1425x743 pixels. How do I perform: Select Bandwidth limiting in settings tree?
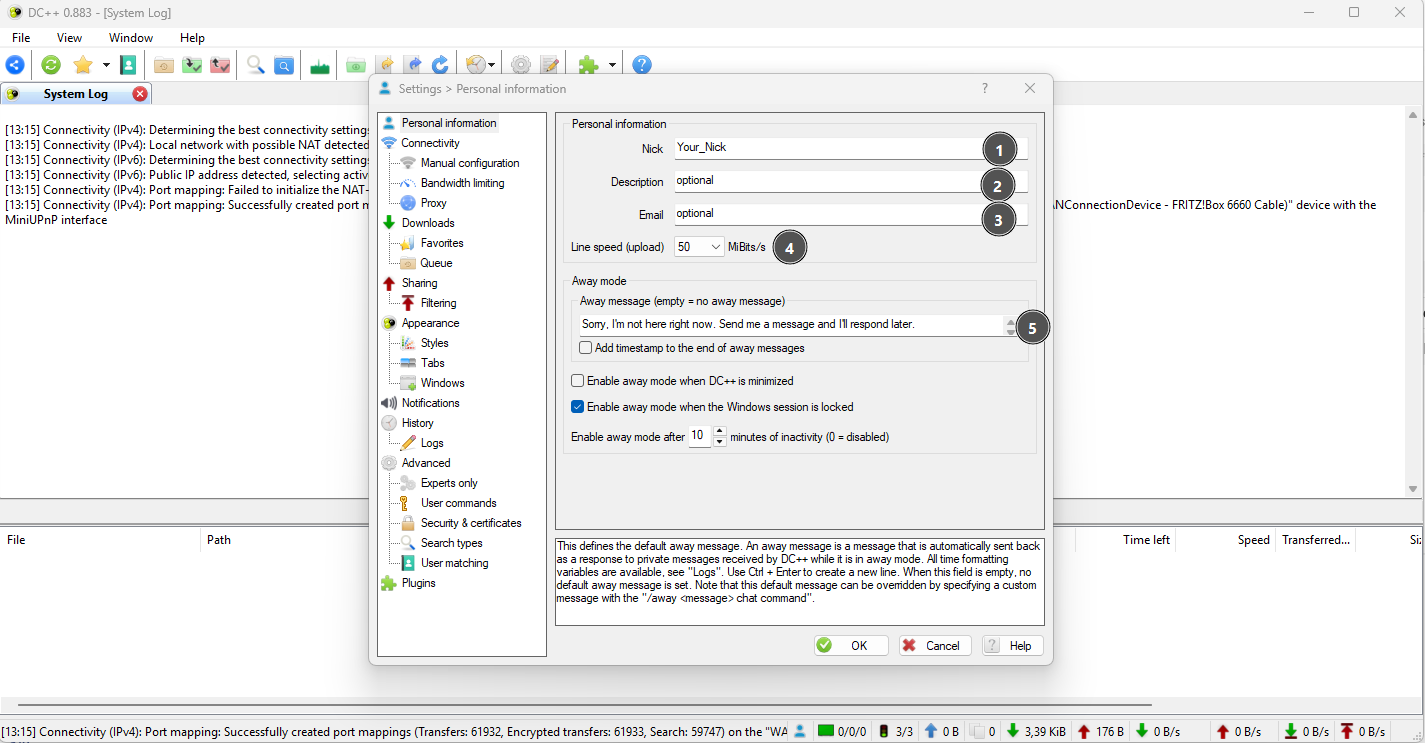[462, 183]
